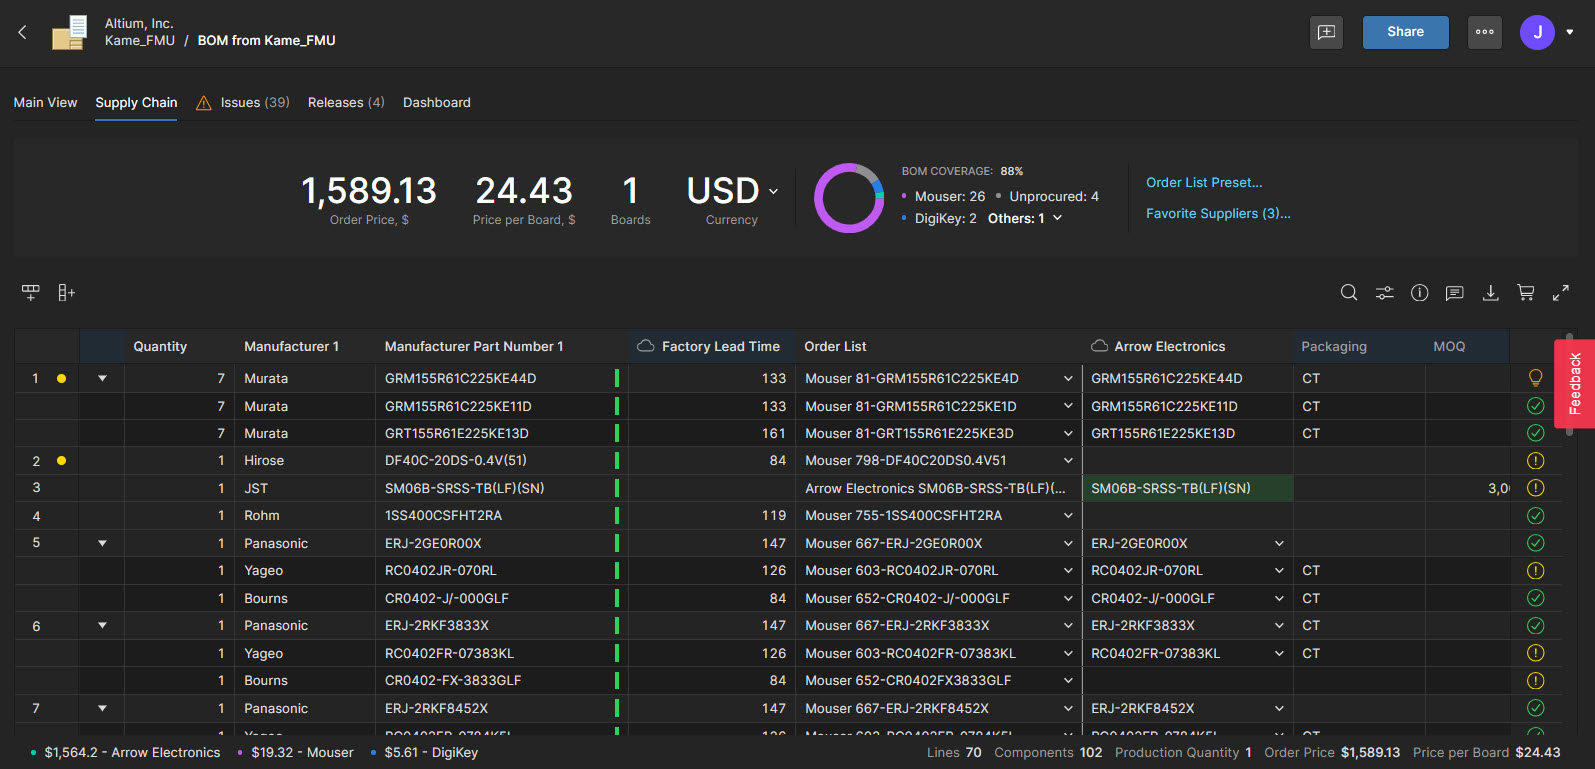Collapse row 1 Murata alternates
This screenshot has height=769, width=1595.
(x=102, y=378)
